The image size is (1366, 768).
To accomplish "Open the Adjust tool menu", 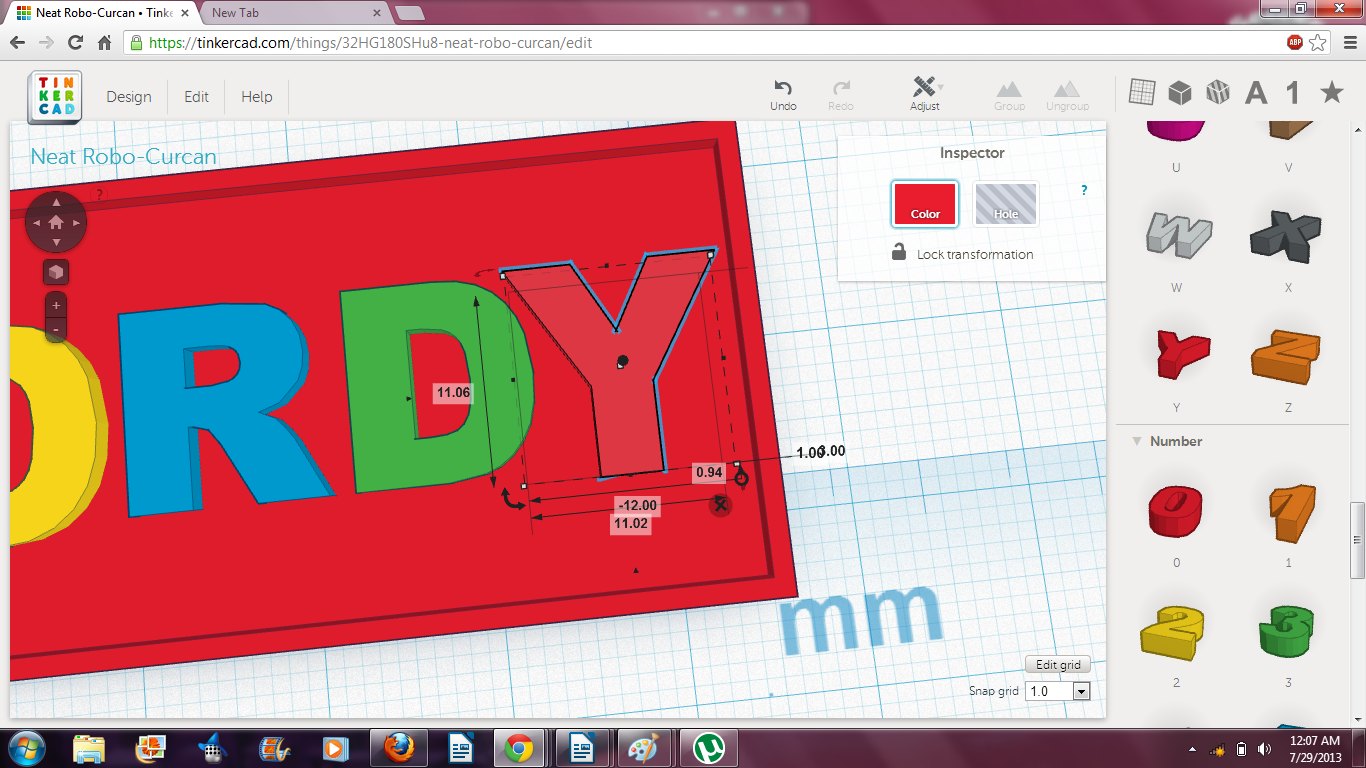I will pos(924,90).
